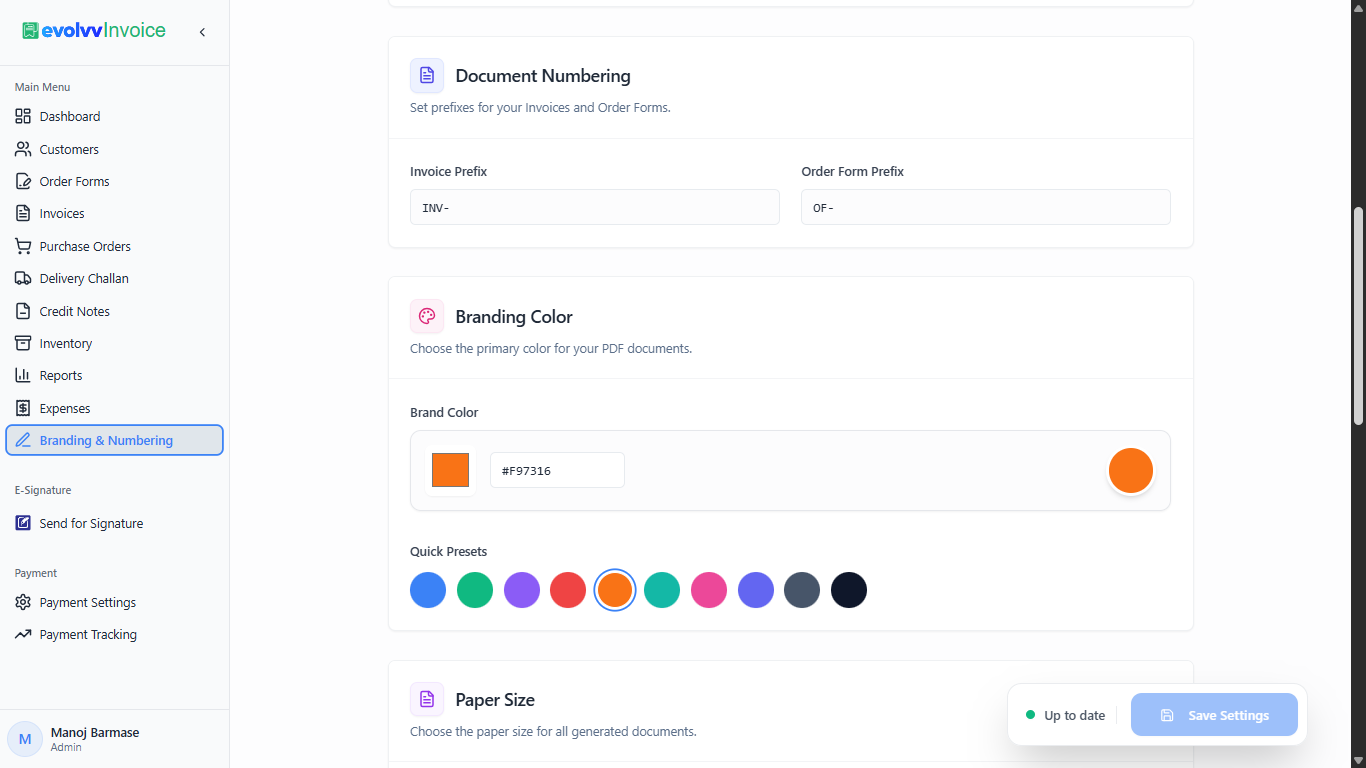
Task: Open the Invoices menu item
Action: pyautogui.click(x=62, y=213)
